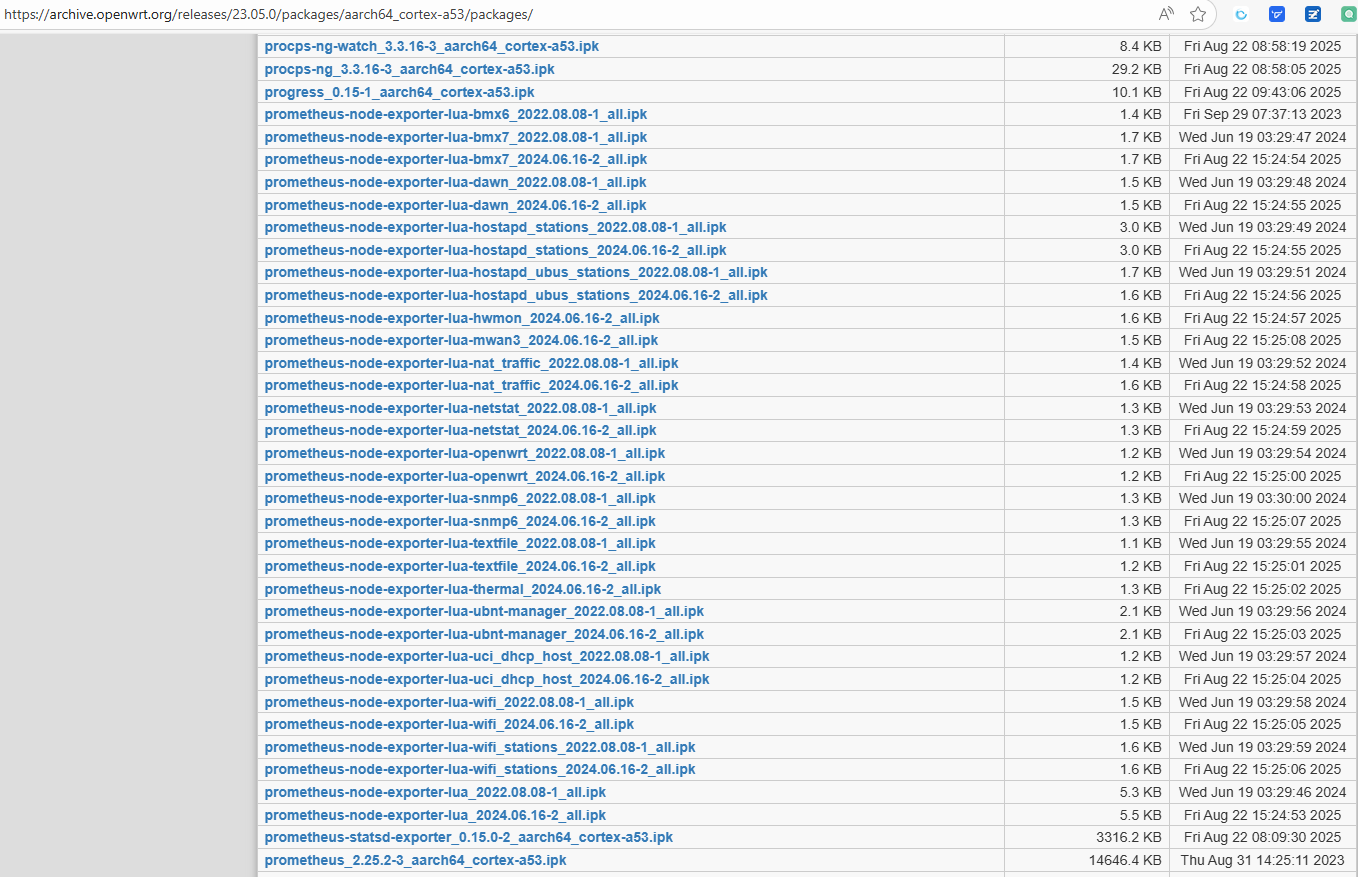Download lua-textfile_2024.06.16-2_all.ipk
This screenshot has width=1358, height=877.
(460, 566)
